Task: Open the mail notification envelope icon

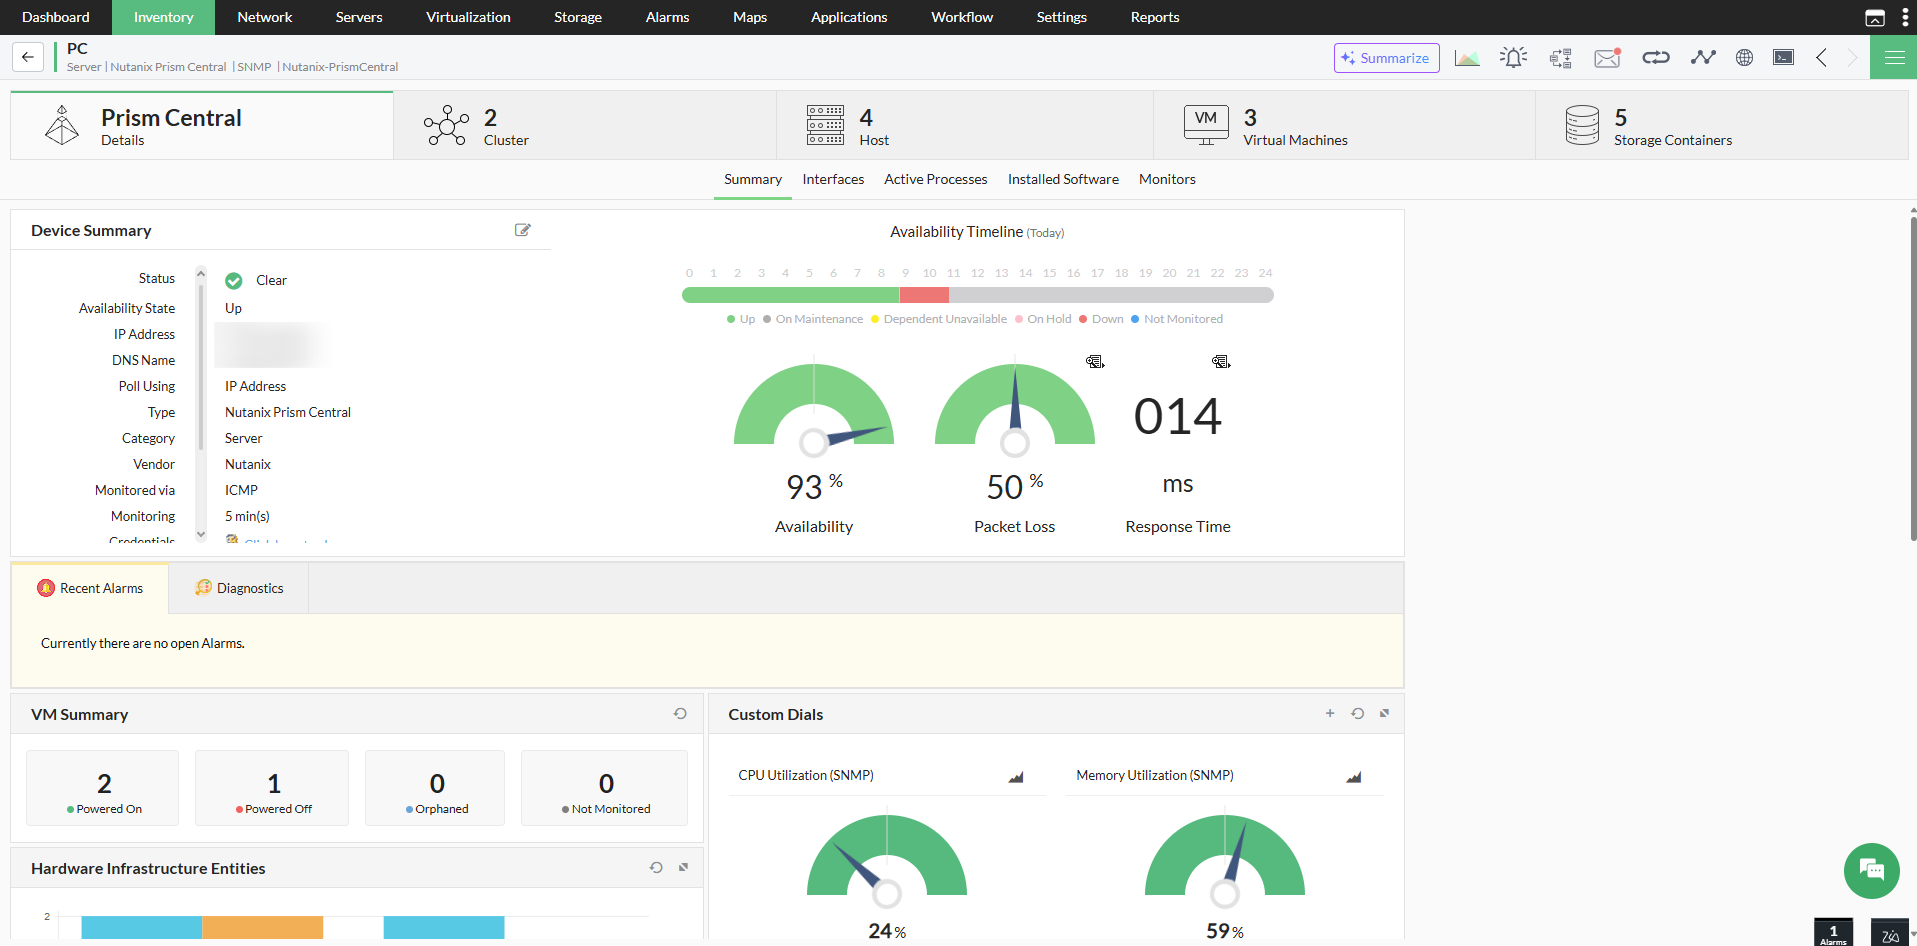Action: 1607,58
